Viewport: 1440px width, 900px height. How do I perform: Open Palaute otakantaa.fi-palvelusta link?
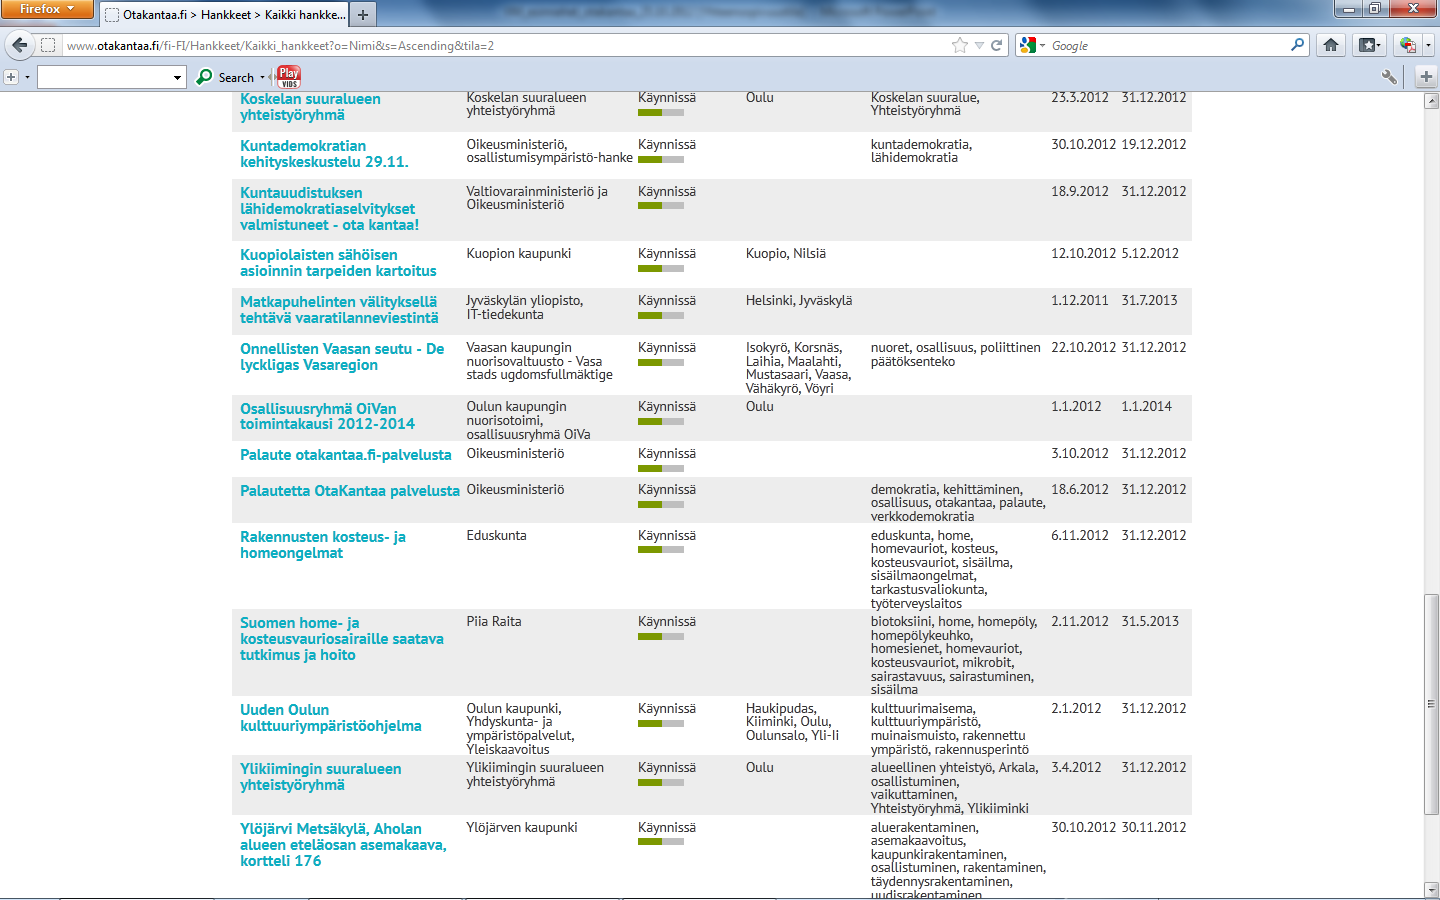point(346,455)
